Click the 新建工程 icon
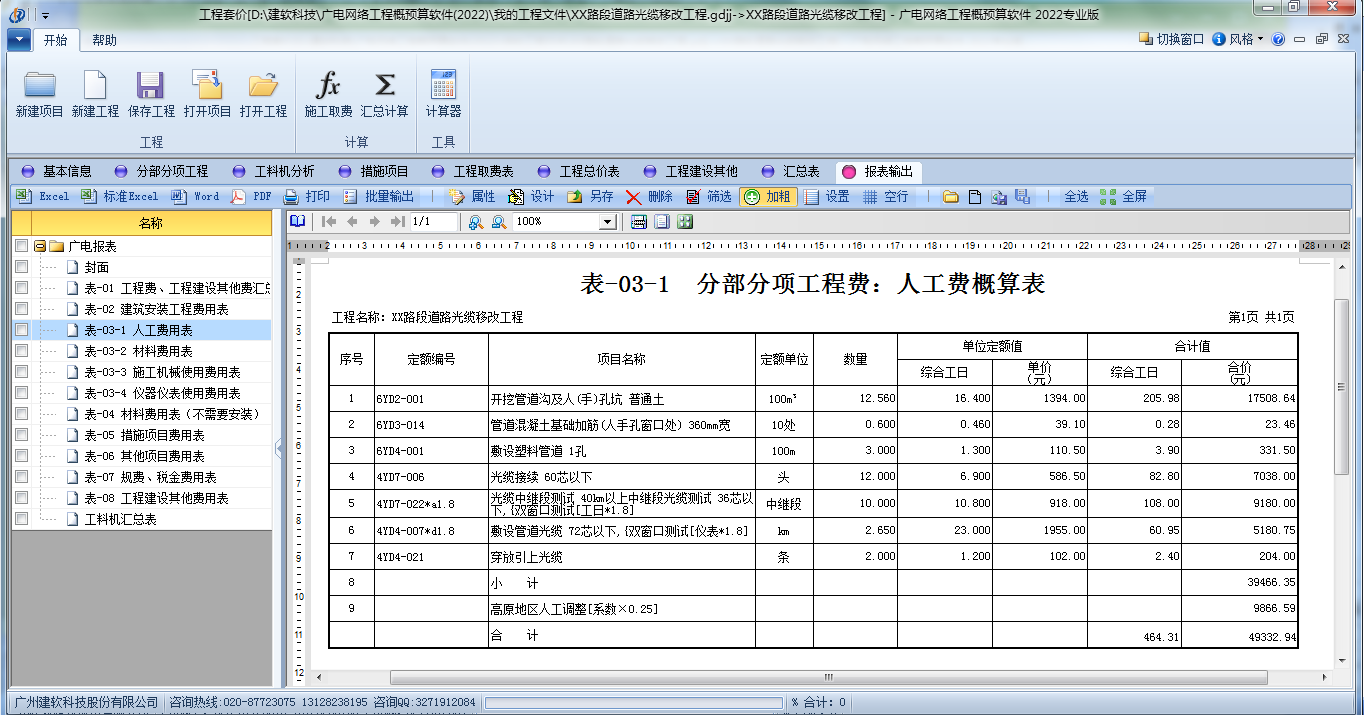The width and height of the screenshot is (1364, 715). 95,85
